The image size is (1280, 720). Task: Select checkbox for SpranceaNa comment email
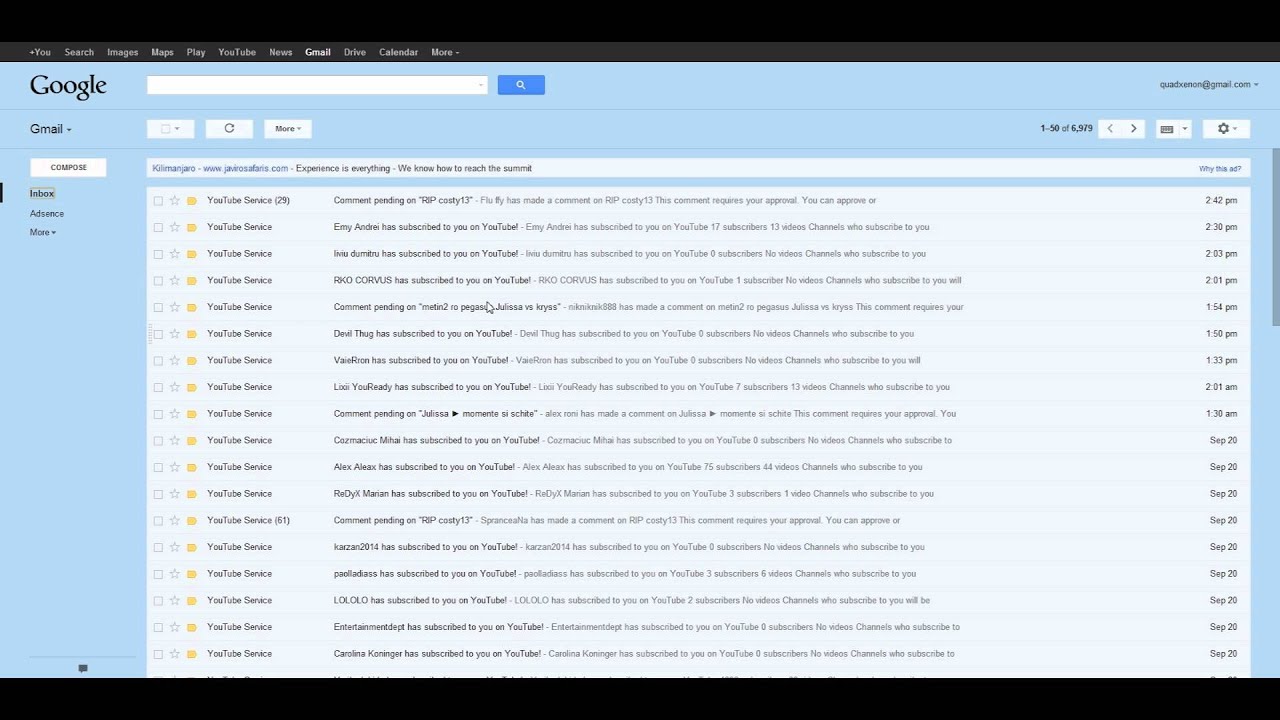tap(158, 521)
